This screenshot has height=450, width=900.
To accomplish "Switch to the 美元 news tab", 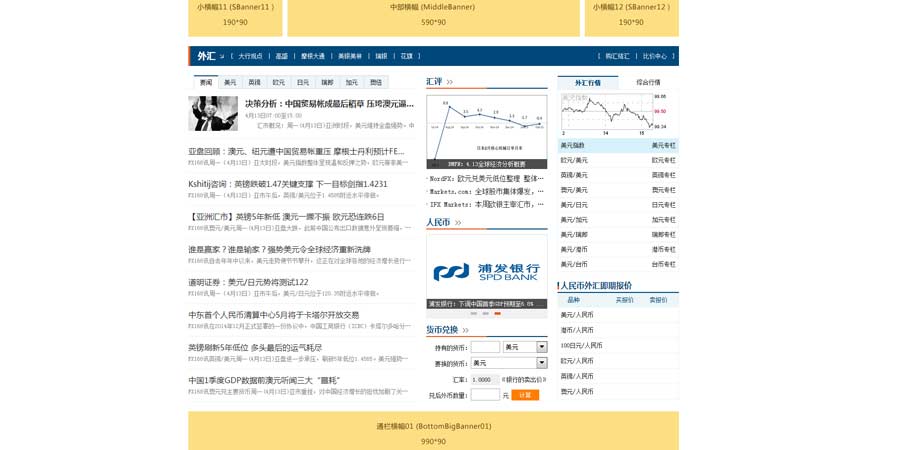I will coord(230,82).
